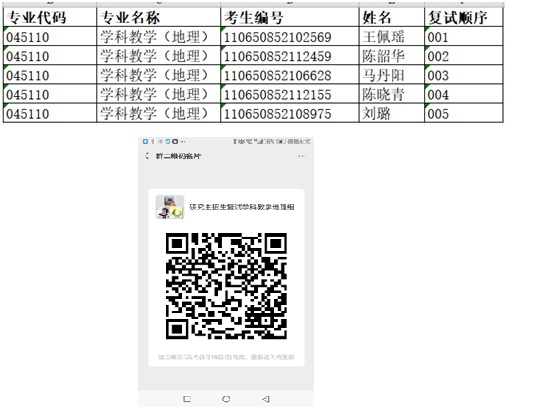The image size is (556, 417).
Task: Tap the Android home circle icon
Action: (x=226, y=399)
